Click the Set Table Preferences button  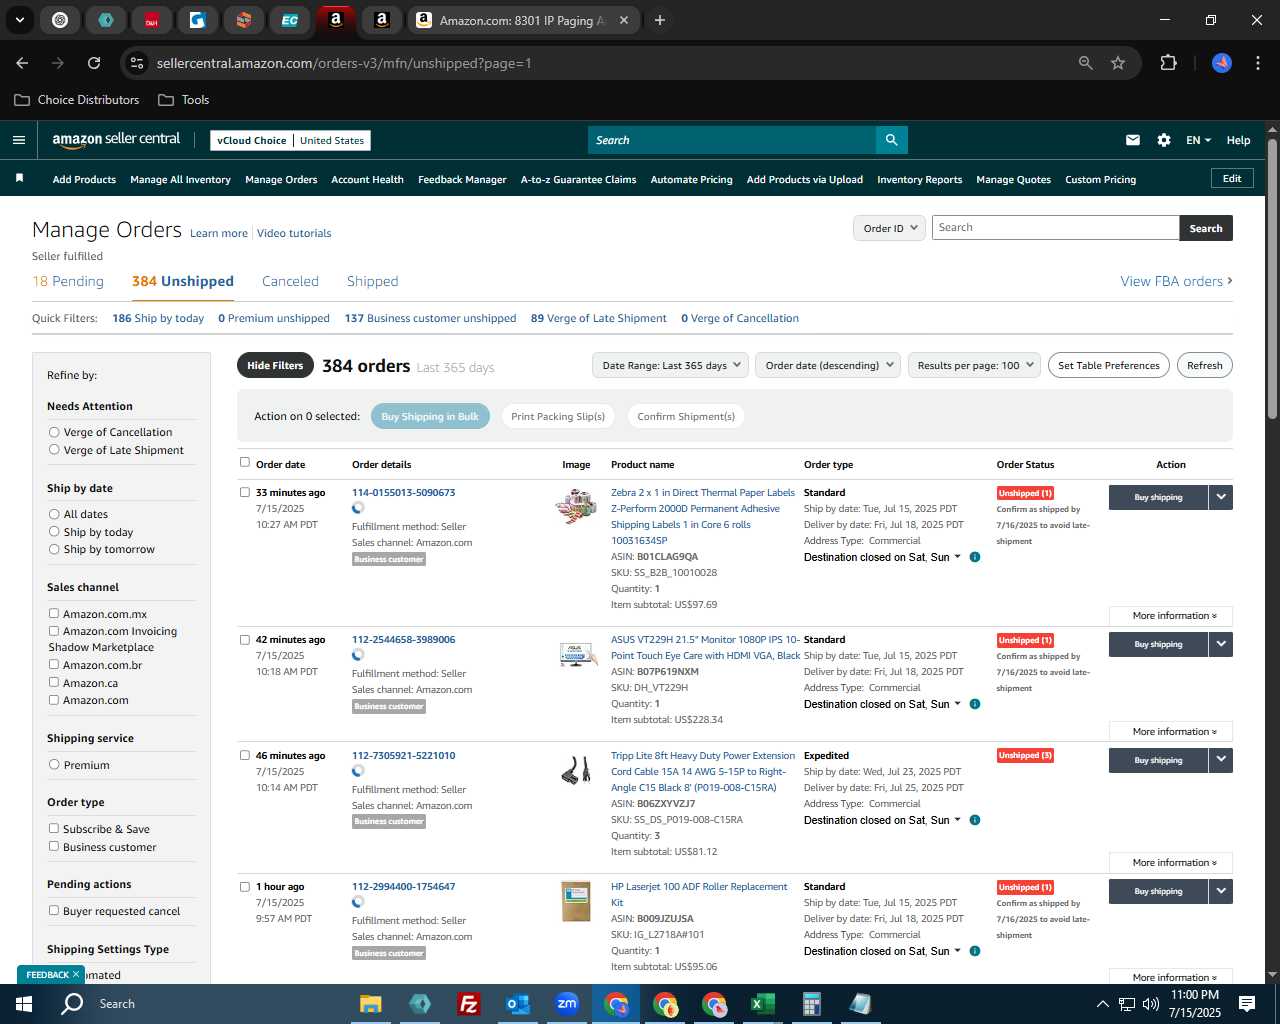[1109, 365]
